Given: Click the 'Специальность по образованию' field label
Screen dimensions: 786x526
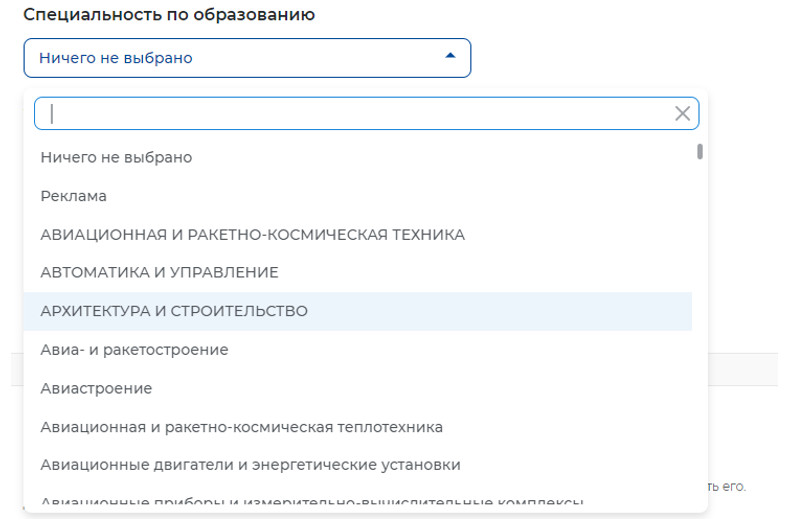Looking at the screenshot, I should pos(169,15).
